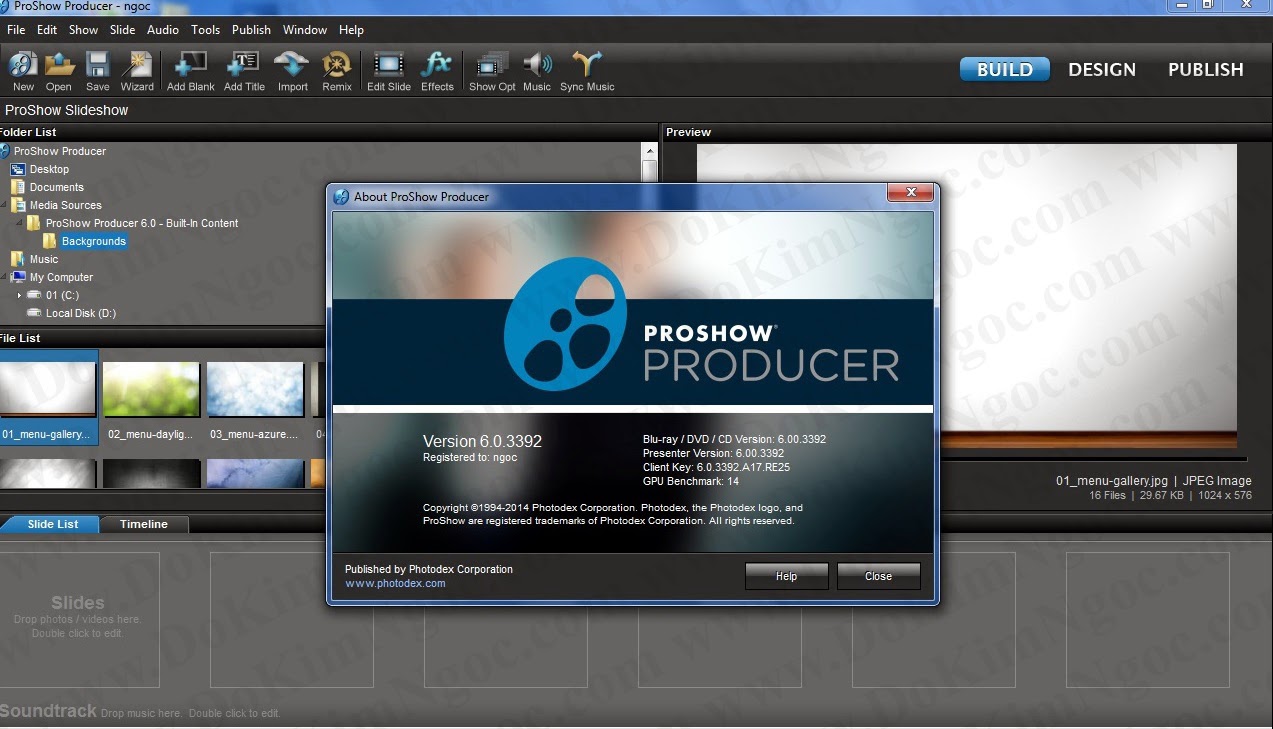Viewport: 1273px width, 729px height.
Task: Switch to the BUILD workspace
Action: 1005,69
